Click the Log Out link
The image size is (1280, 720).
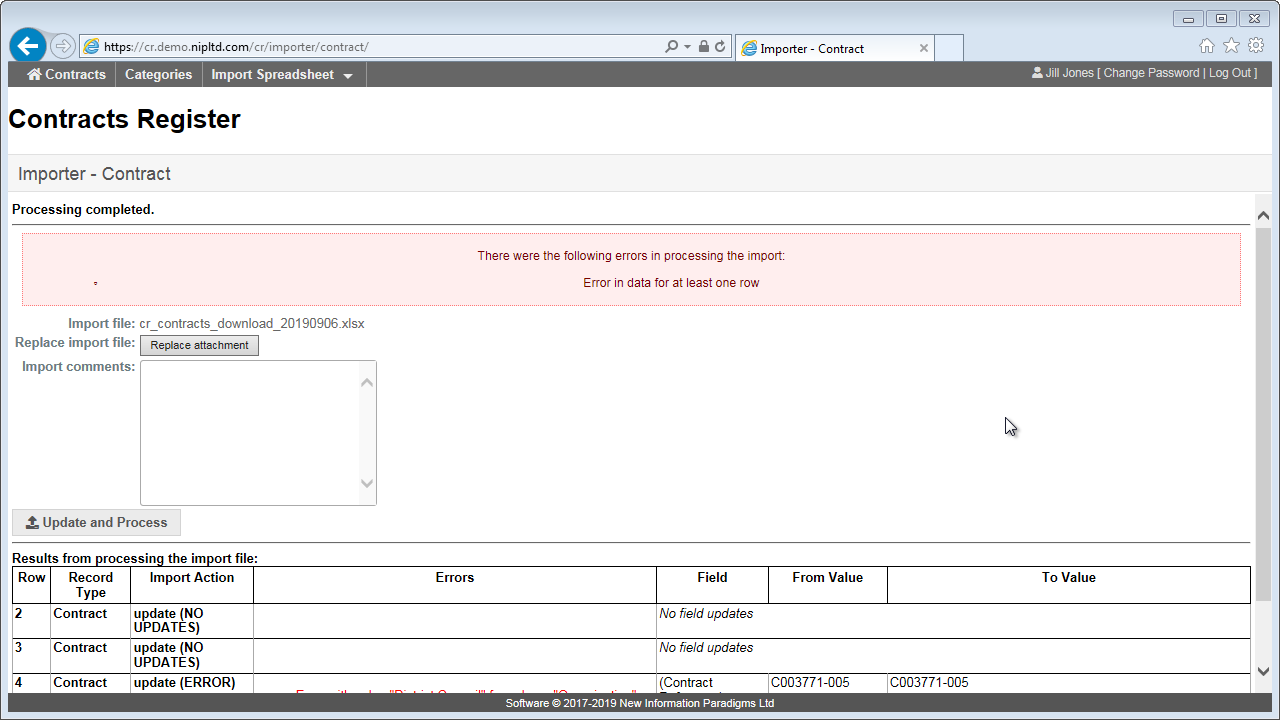1229,73
